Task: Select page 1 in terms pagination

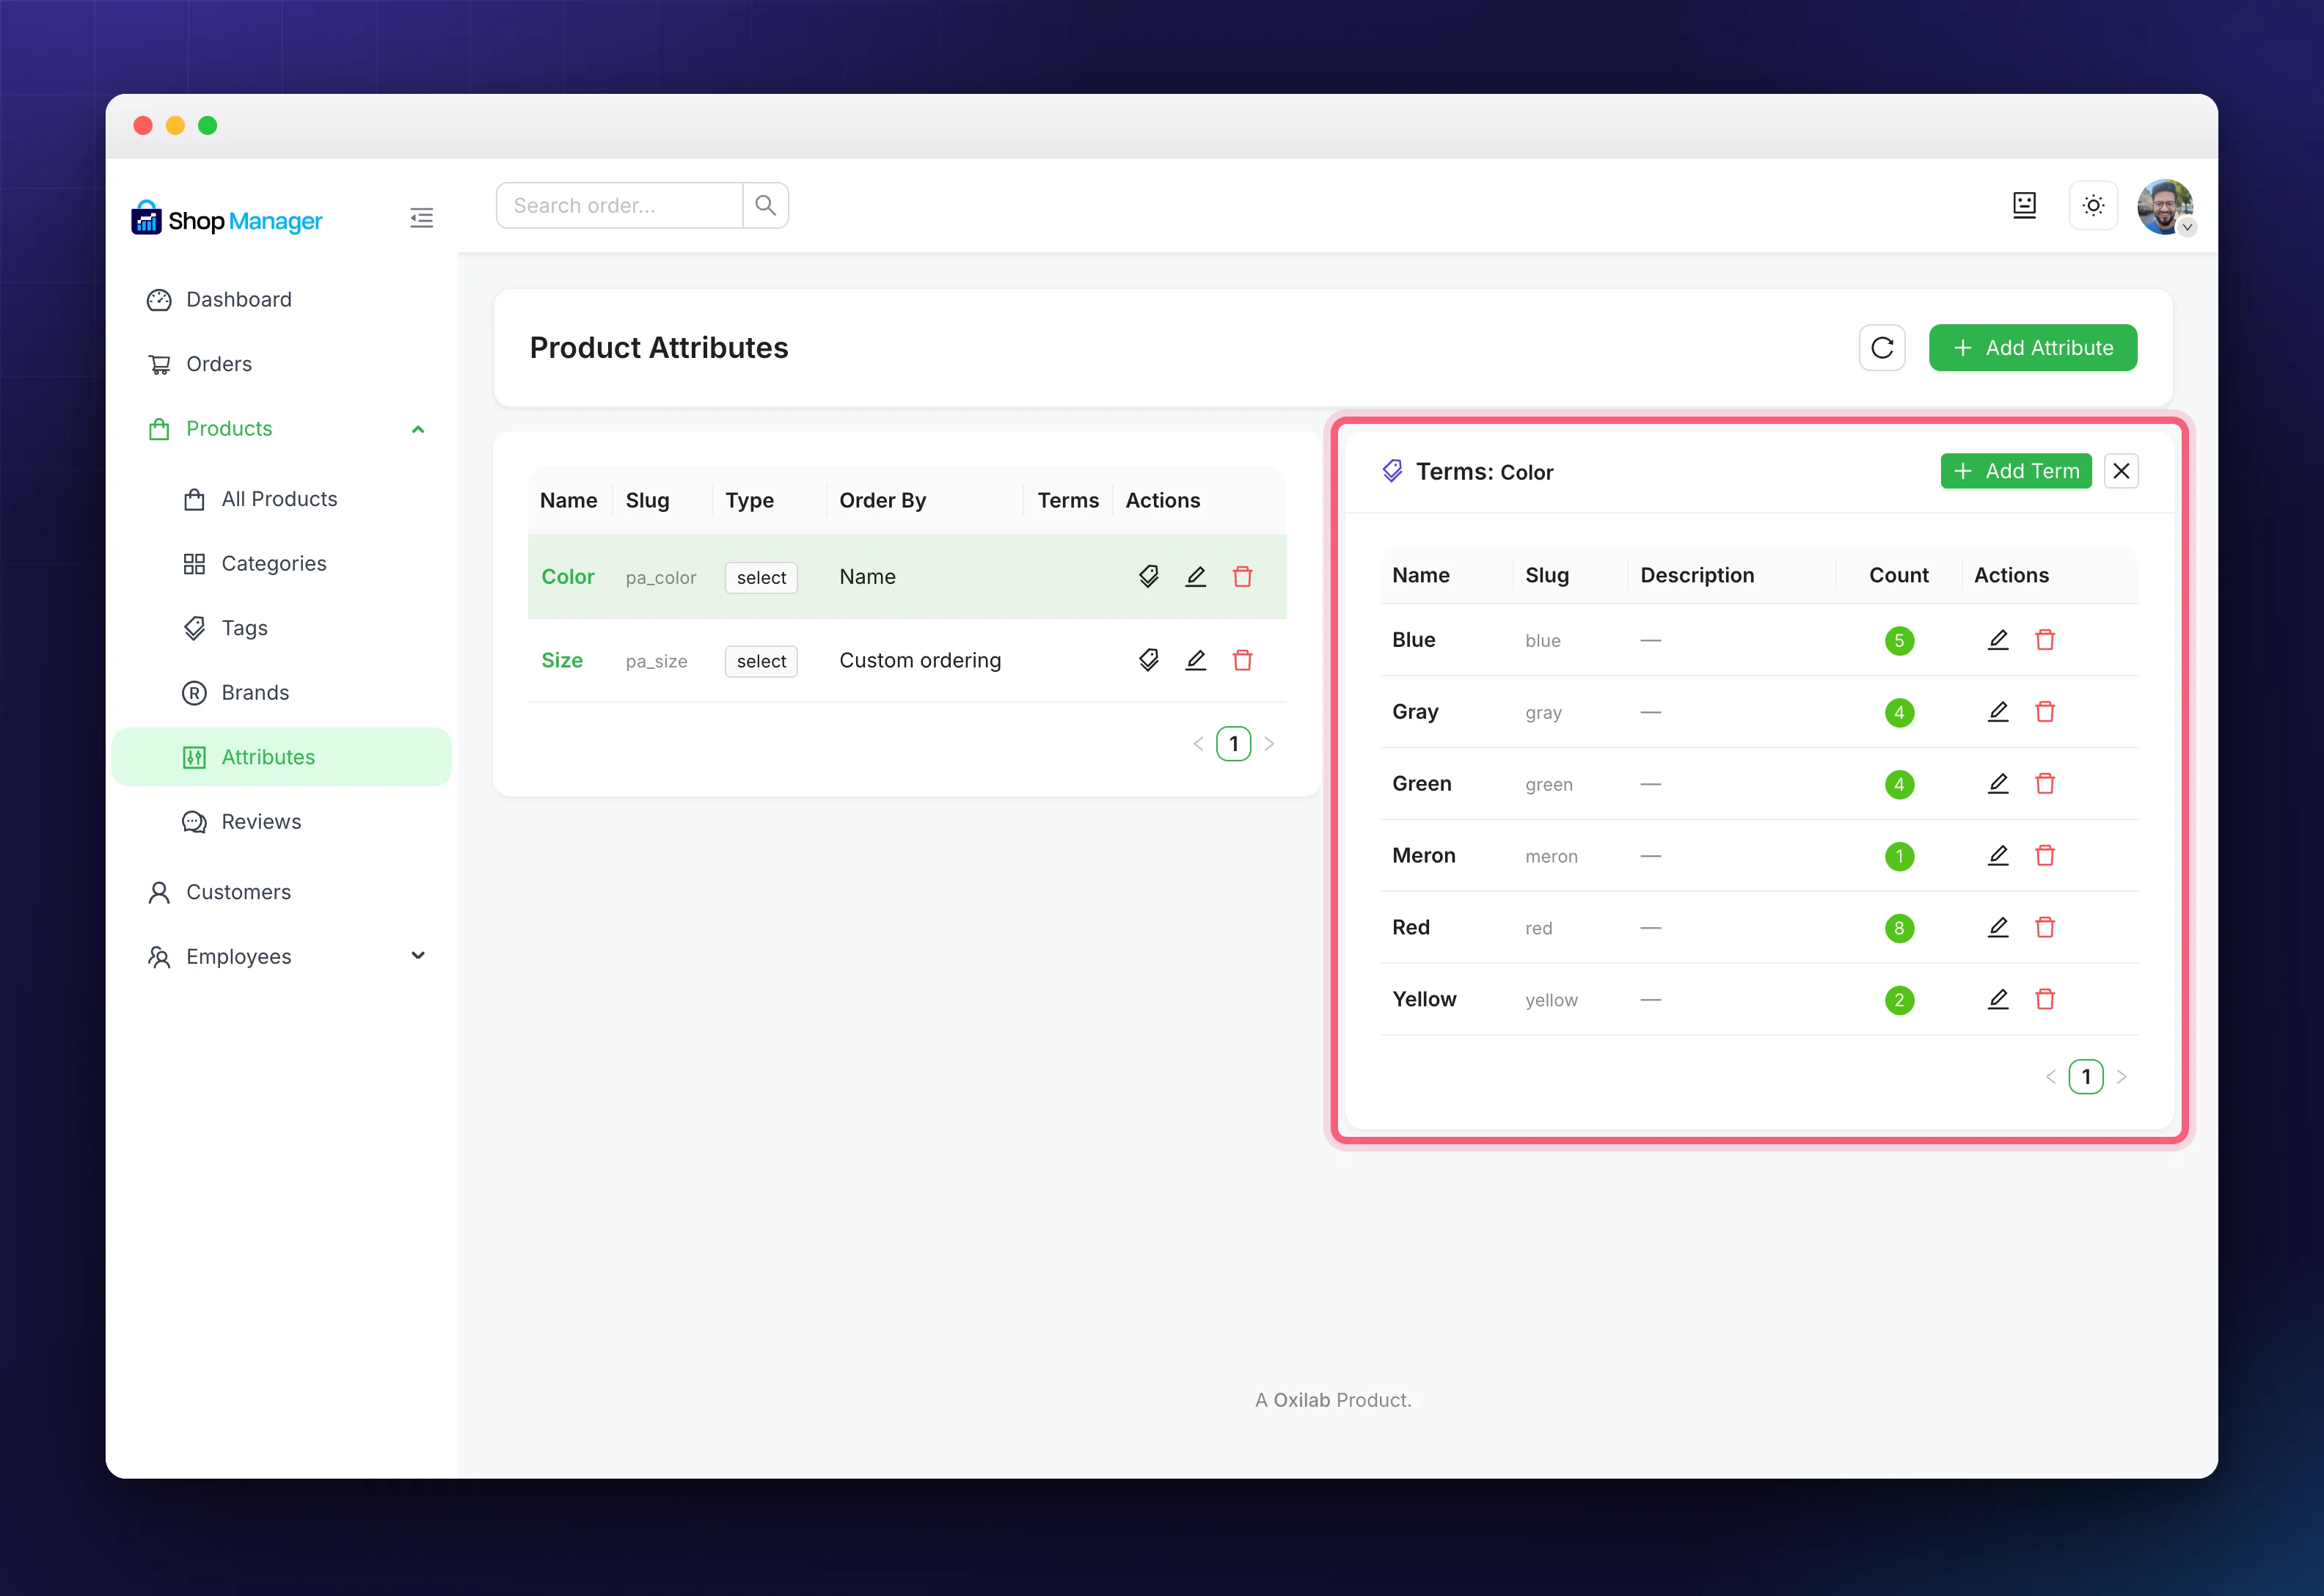Action: 2086,1077
